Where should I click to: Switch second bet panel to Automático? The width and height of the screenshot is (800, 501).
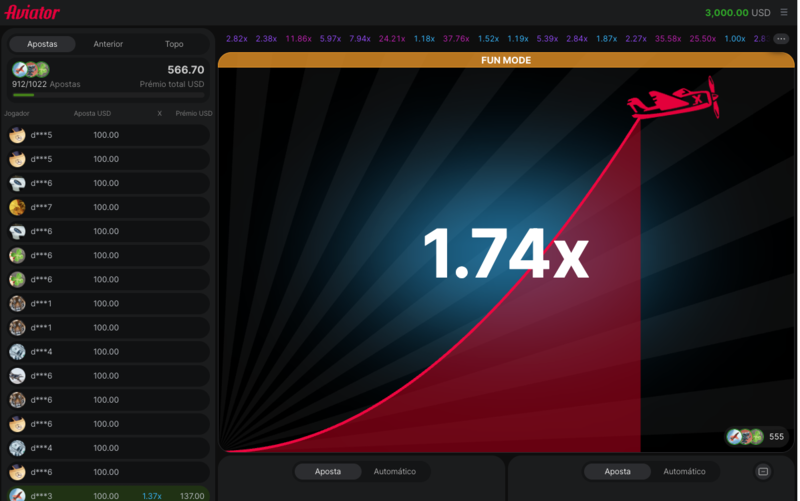[684, 471]
